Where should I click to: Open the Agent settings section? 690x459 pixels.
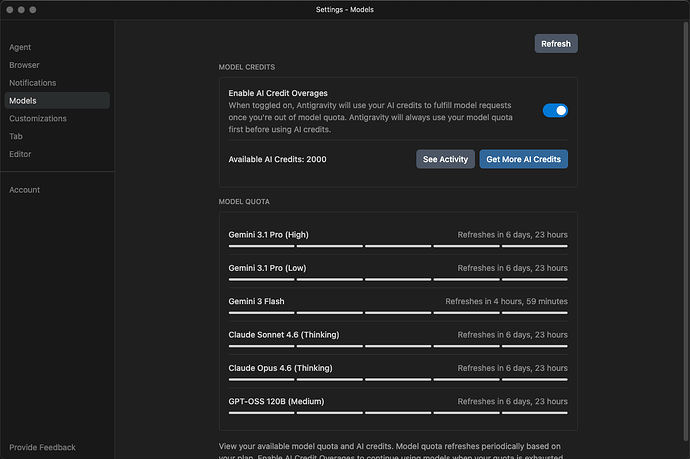point(20,47)
